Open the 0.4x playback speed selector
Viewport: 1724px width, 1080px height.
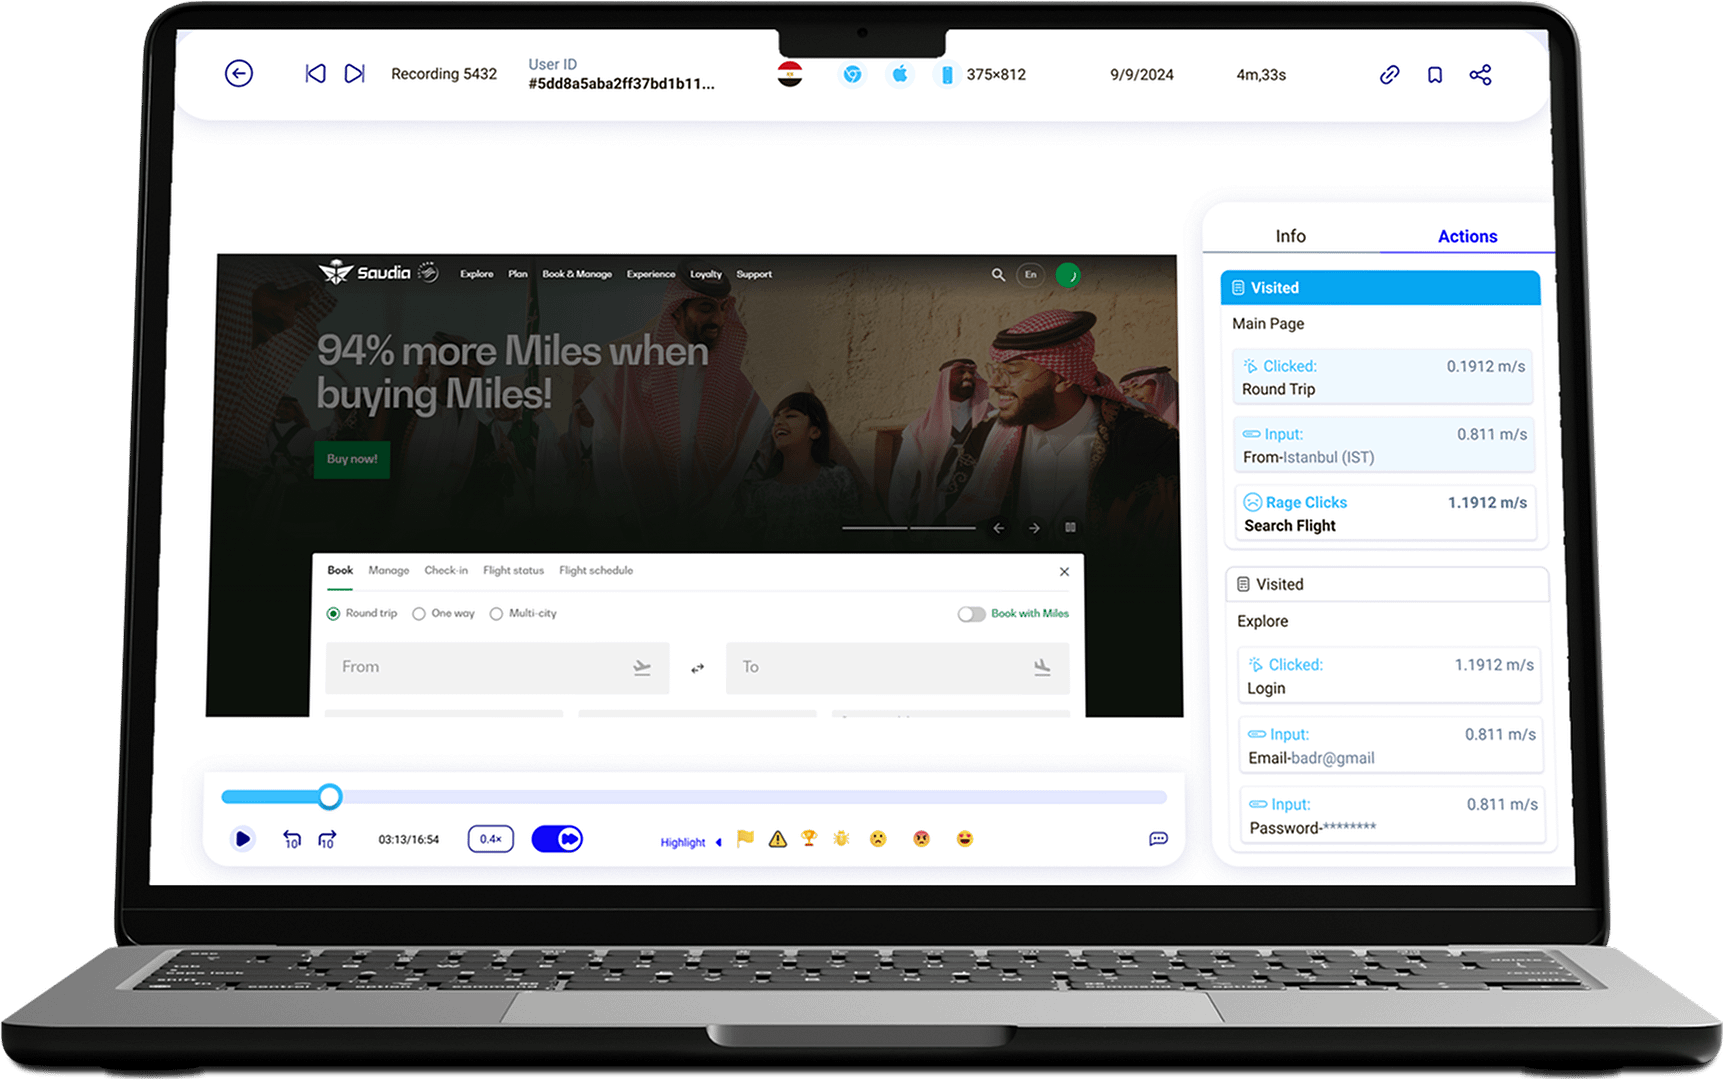point(490,839)
